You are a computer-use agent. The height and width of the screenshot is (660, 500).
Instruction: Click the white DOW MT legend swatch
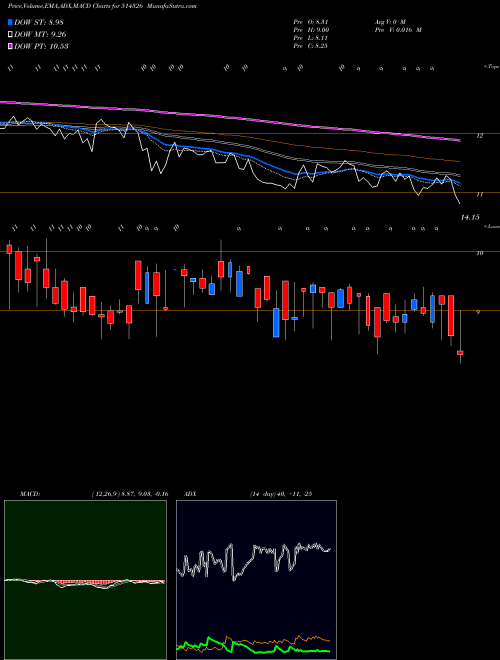(x=10, y=35)
